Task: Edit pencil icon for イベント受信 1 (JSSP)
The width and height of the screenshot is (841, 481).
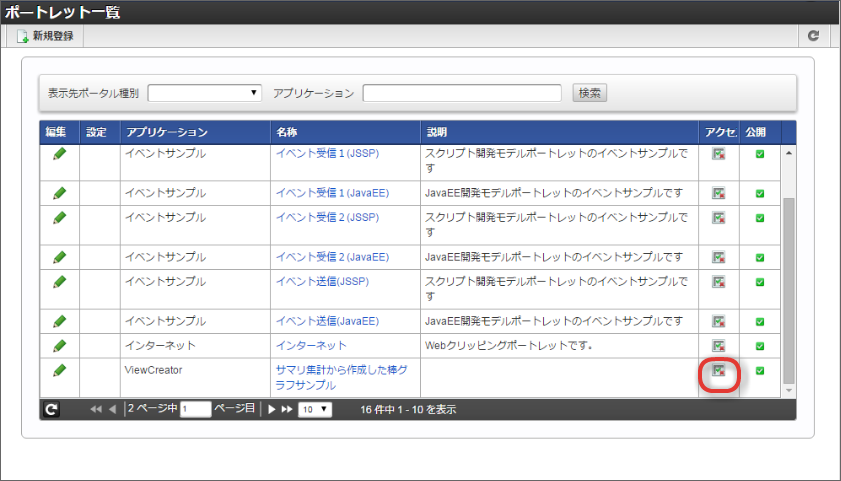Action: (60, 154)
